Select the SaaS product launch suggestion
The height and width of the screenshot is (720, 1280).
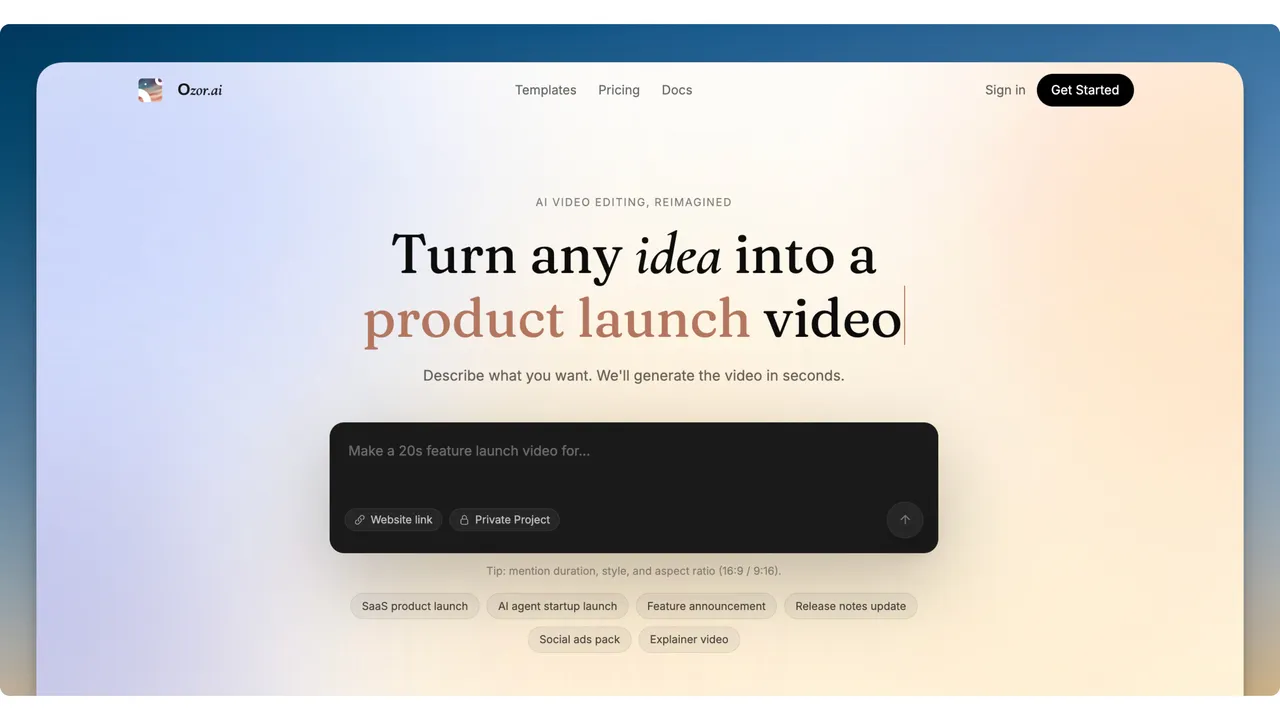coord(415,606)
